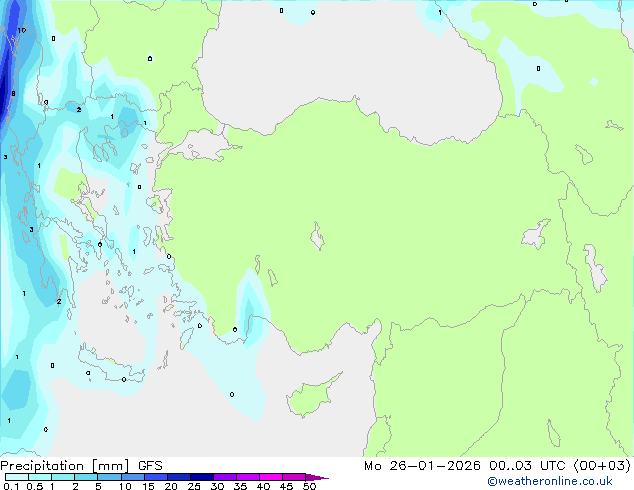Select the 10–15 mm legend color swatch

coord(132,477)
